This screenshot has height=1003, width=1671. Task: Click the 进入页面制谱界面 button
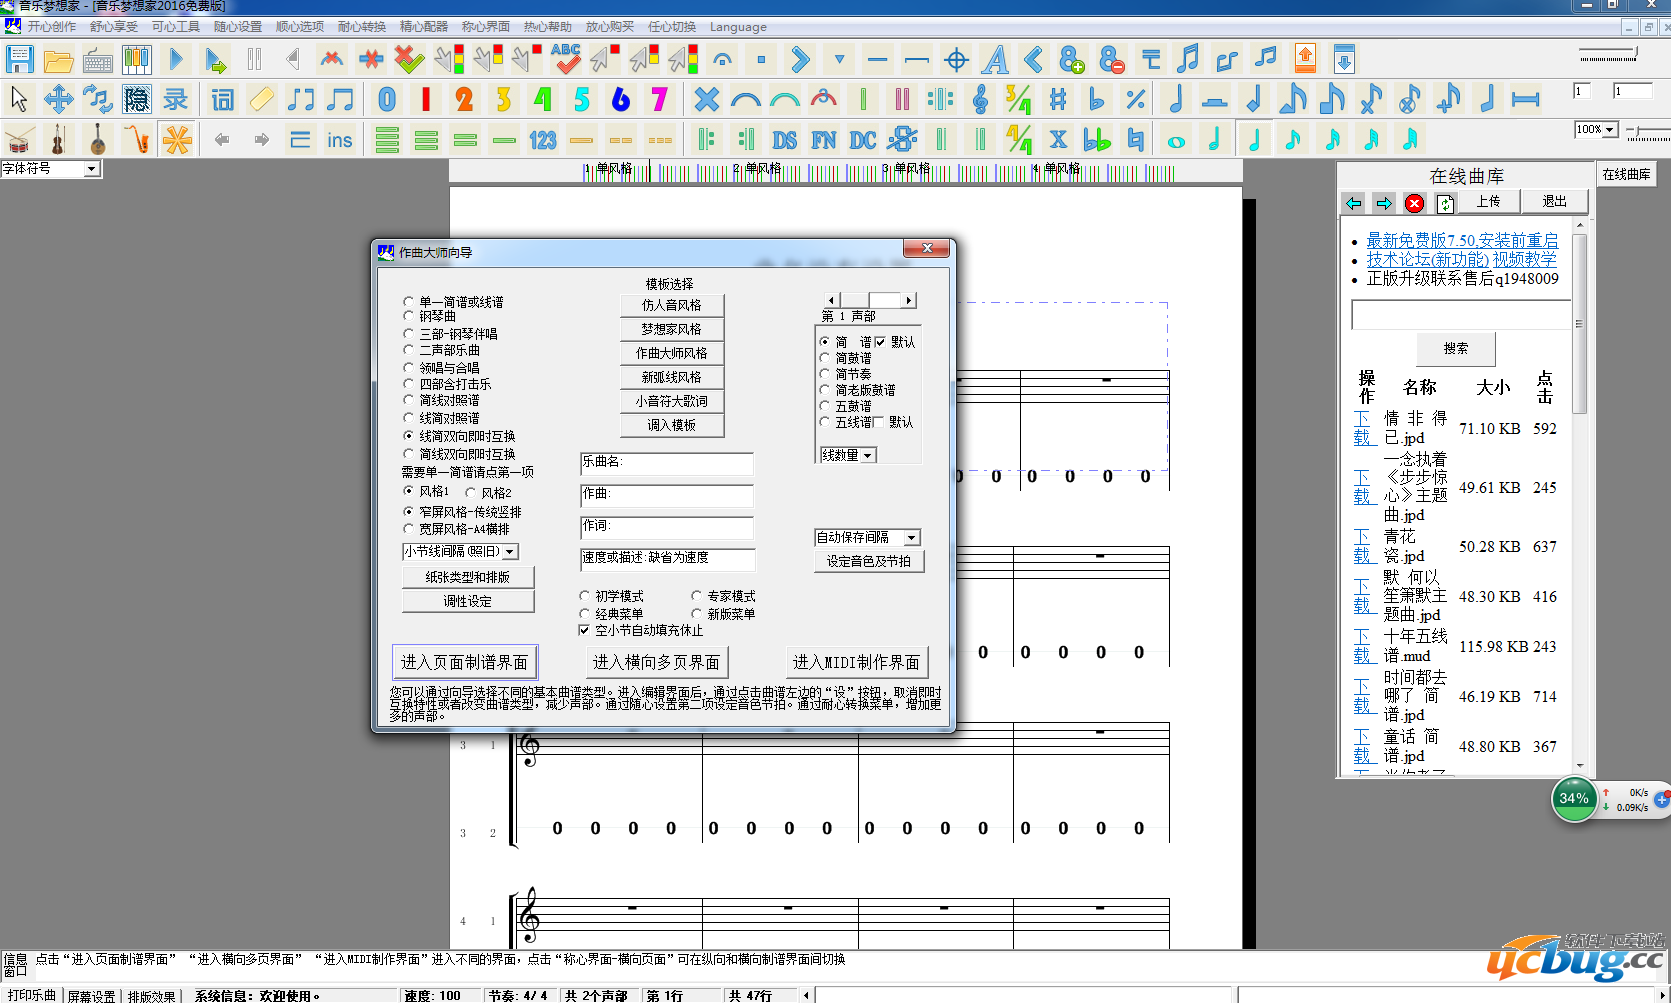pos(465,662)
